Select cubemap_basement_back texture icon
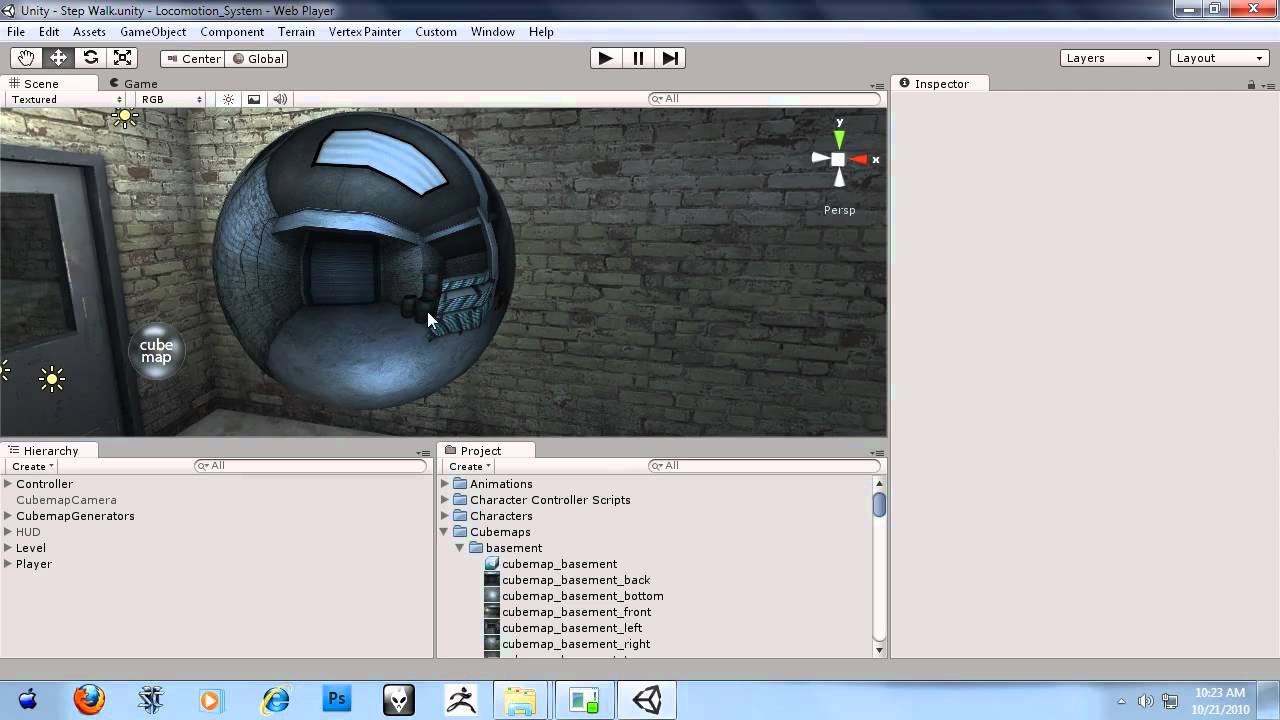 491,580
